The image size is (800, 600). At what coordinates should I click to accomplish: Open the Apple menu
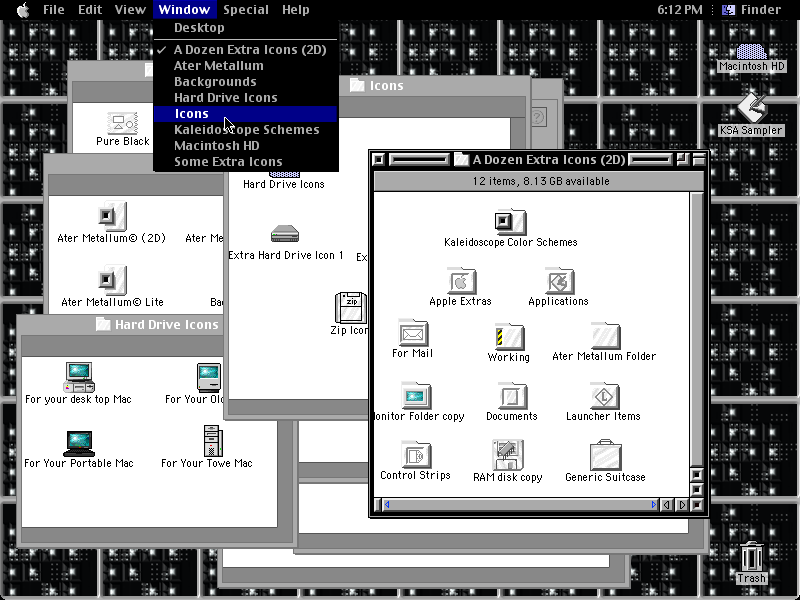click(x=23, y=10)
